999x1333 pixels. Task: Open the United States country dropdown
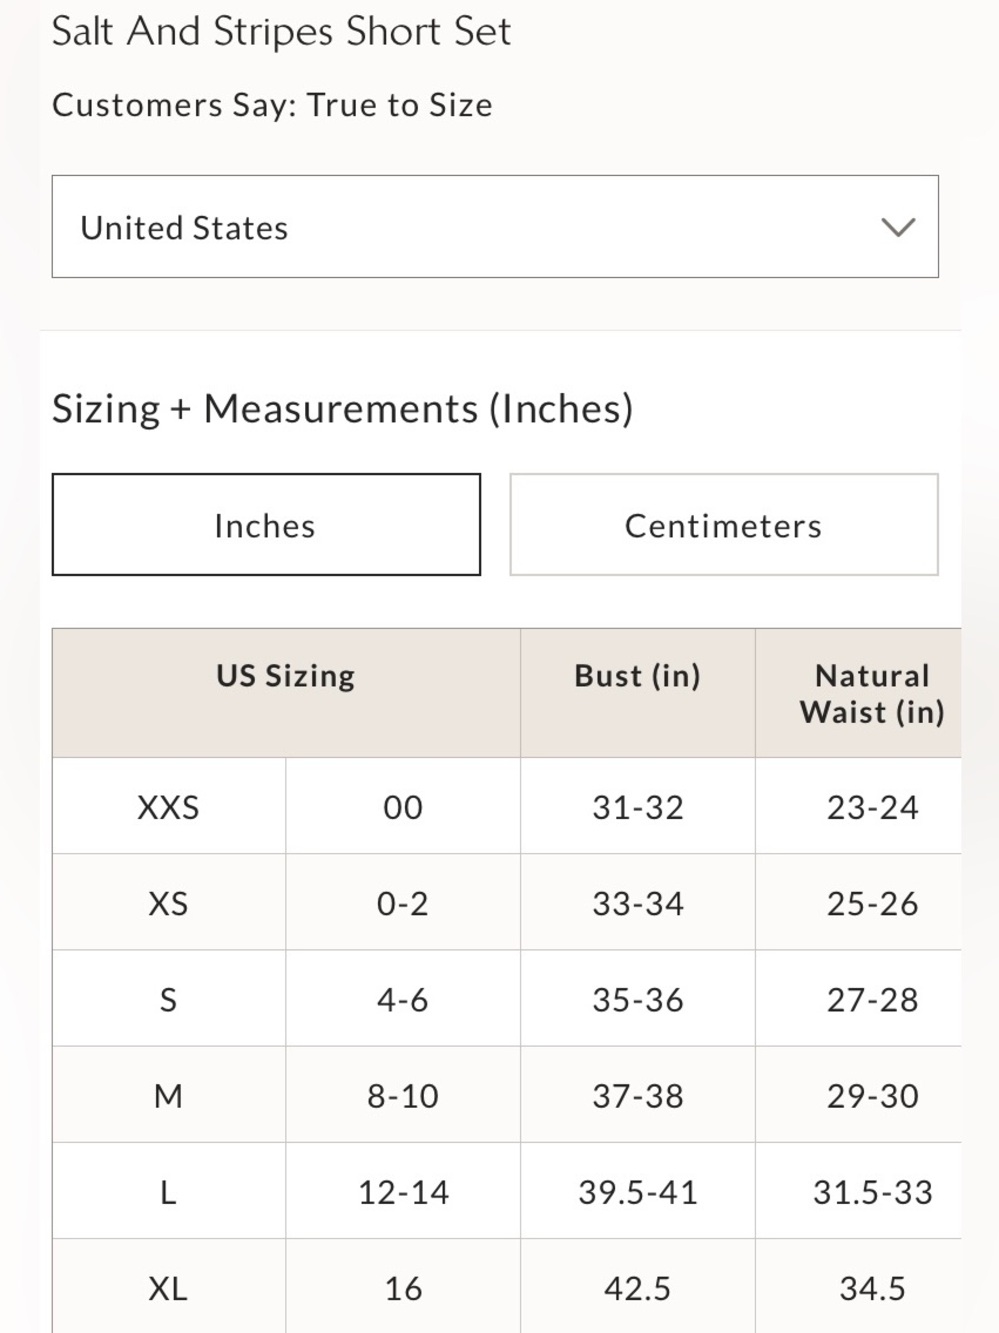pos(495,227)
